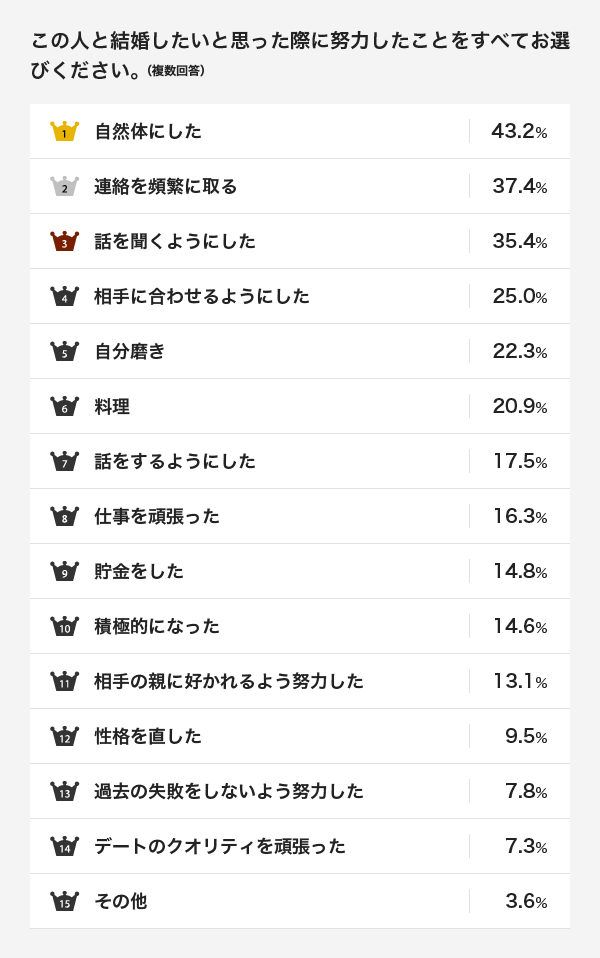Click the 性格を直した row label

148,736
